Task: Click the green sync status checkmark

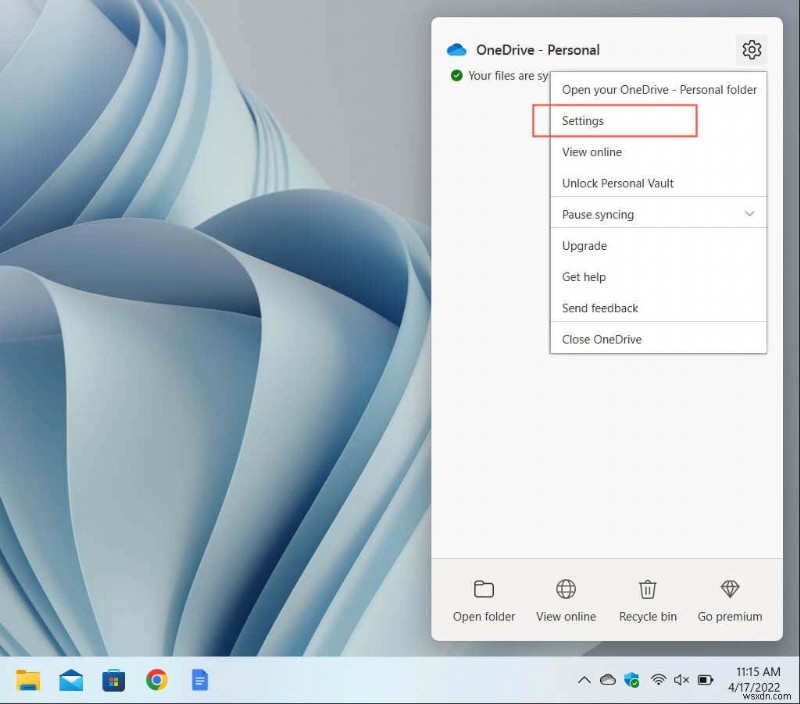Action: coord(457,75)
